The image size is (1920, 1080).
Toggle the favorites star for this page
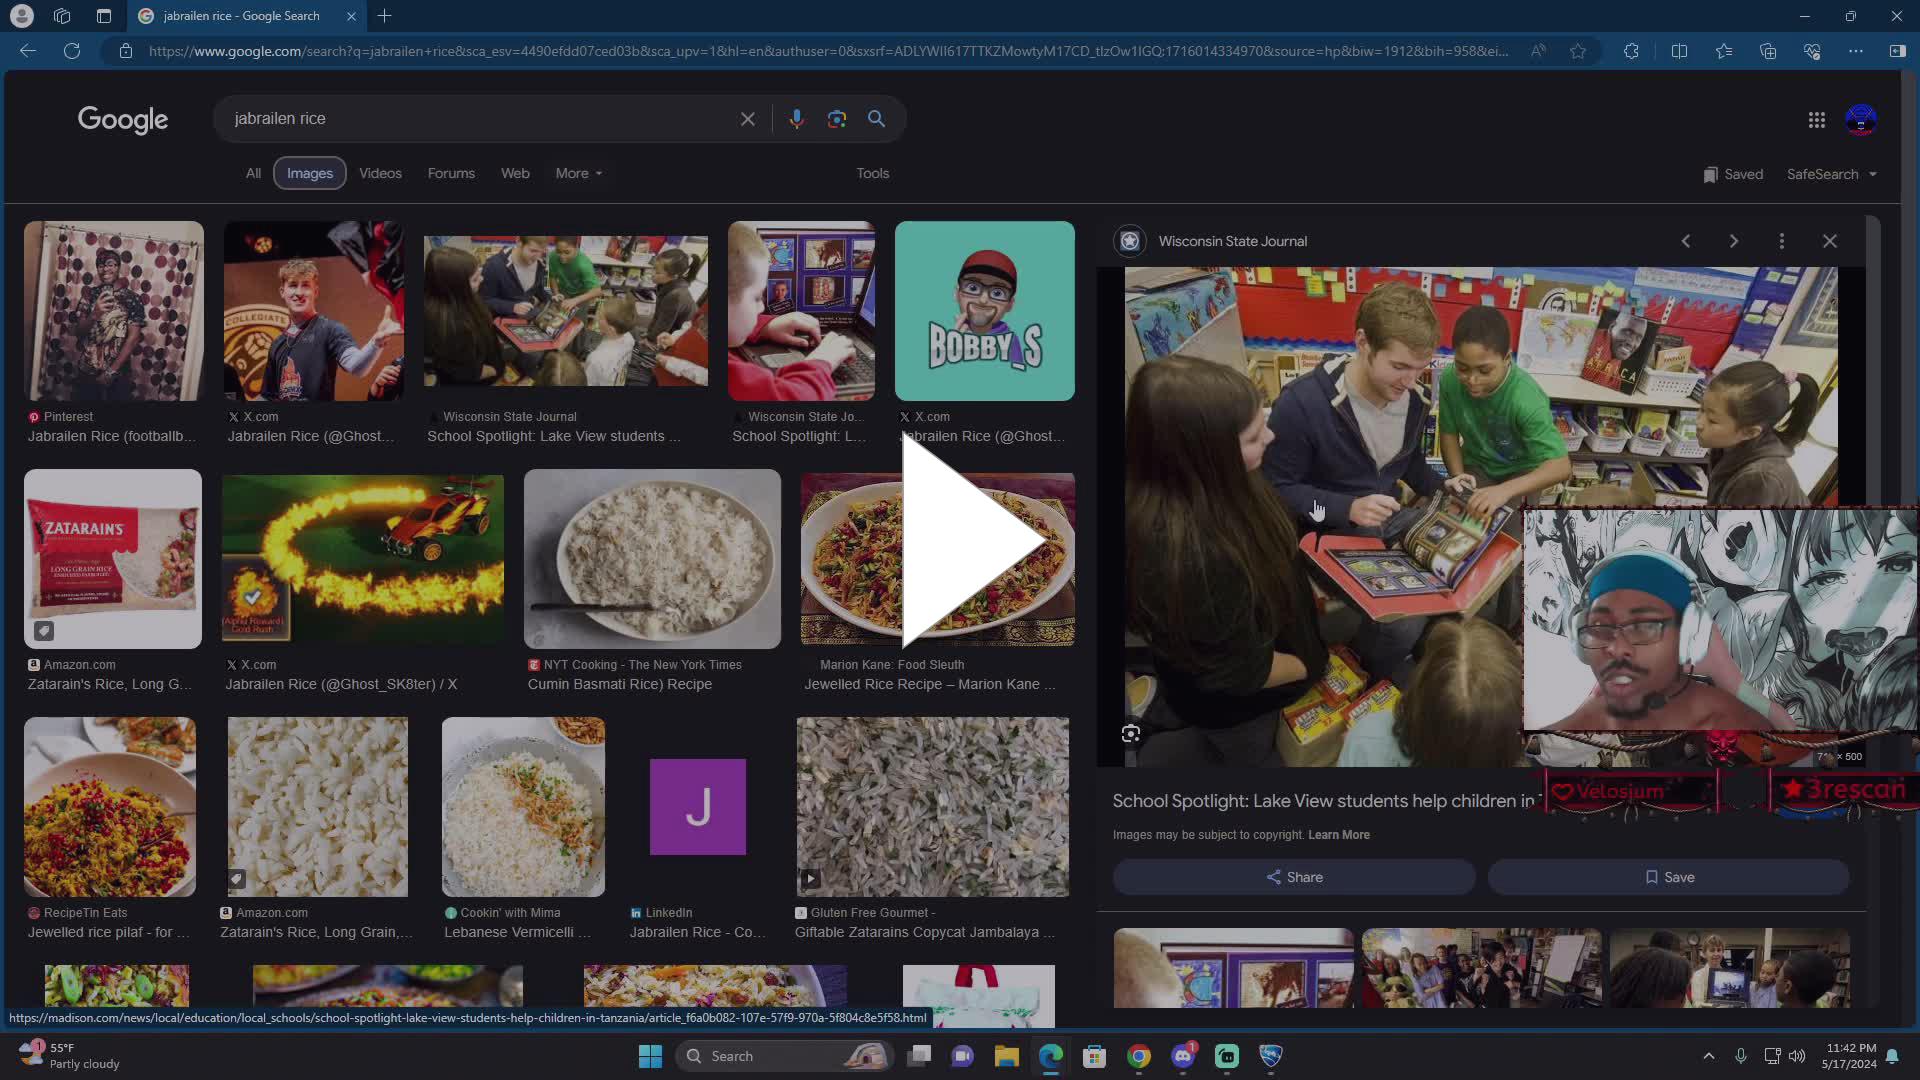coord(1579,51)
